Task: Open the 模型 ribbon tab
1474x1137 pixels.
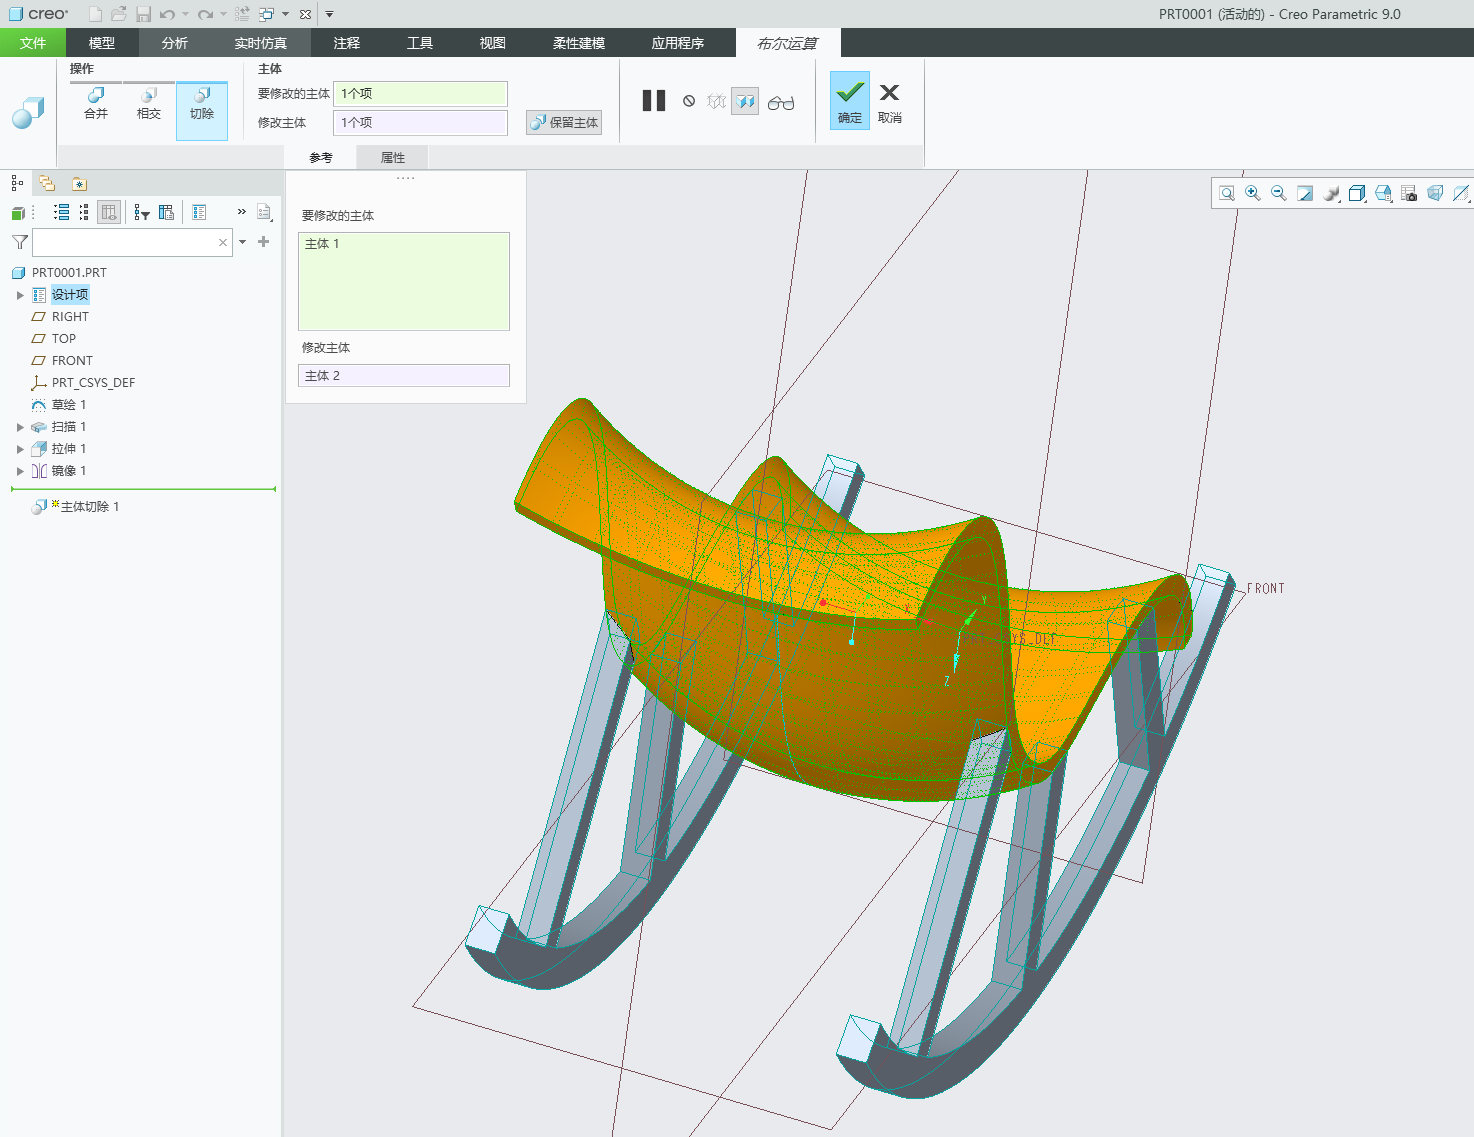Action: pyautogui.click(x=102, y=43)
